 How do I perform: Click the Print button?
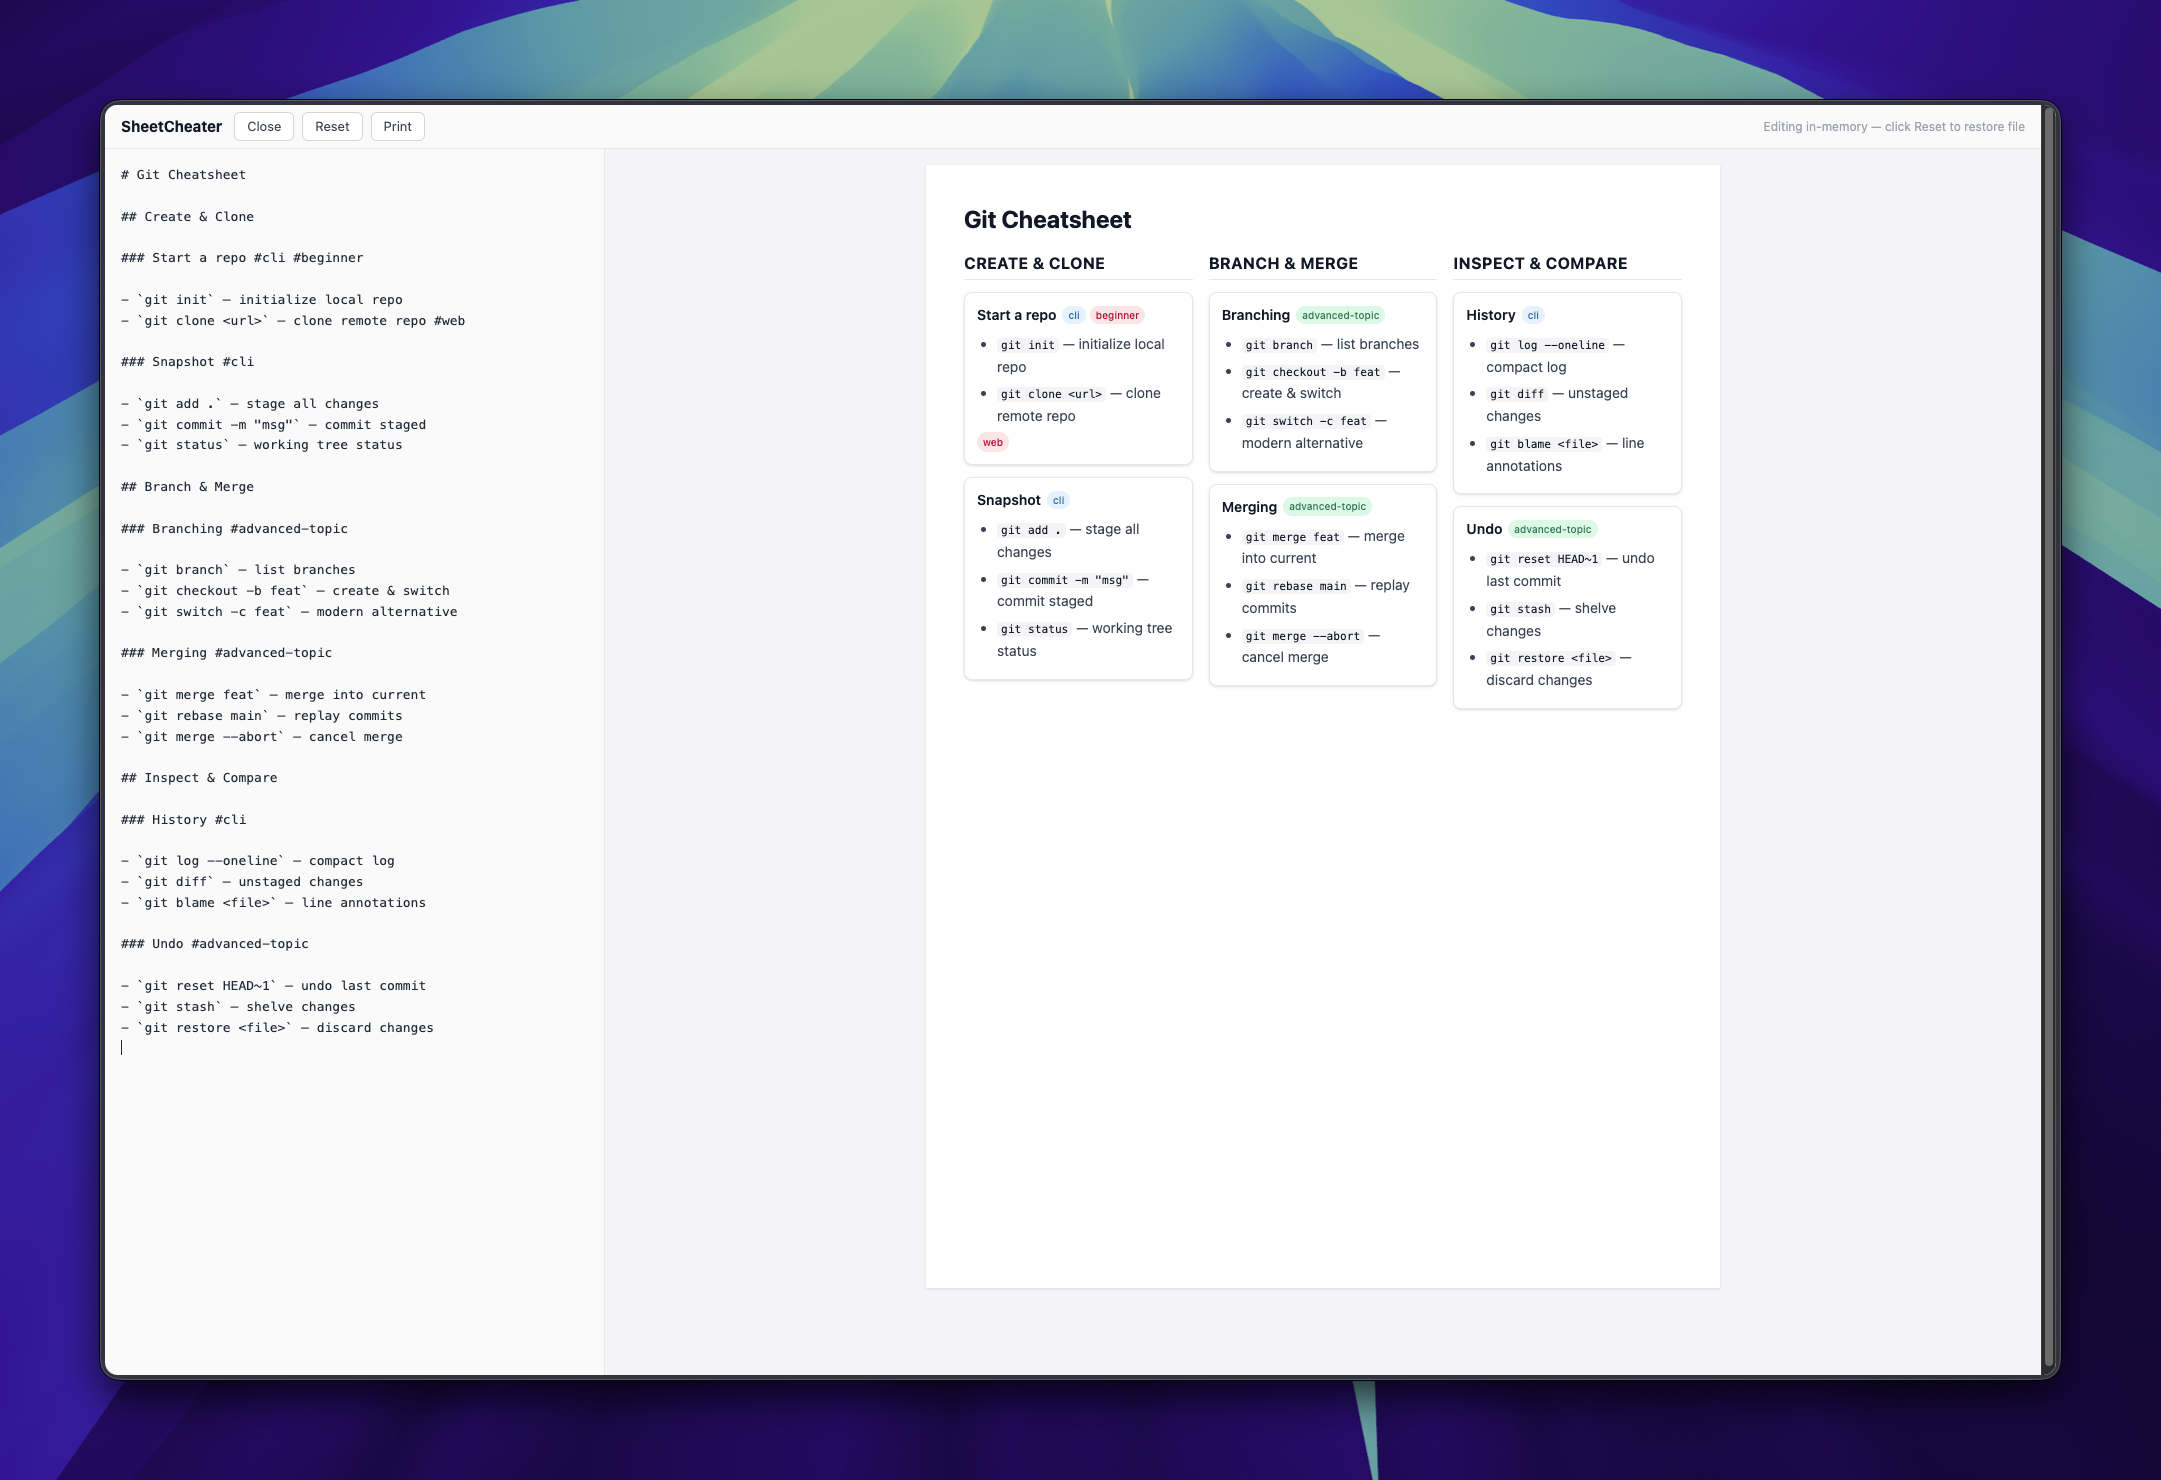coord(397,127)
